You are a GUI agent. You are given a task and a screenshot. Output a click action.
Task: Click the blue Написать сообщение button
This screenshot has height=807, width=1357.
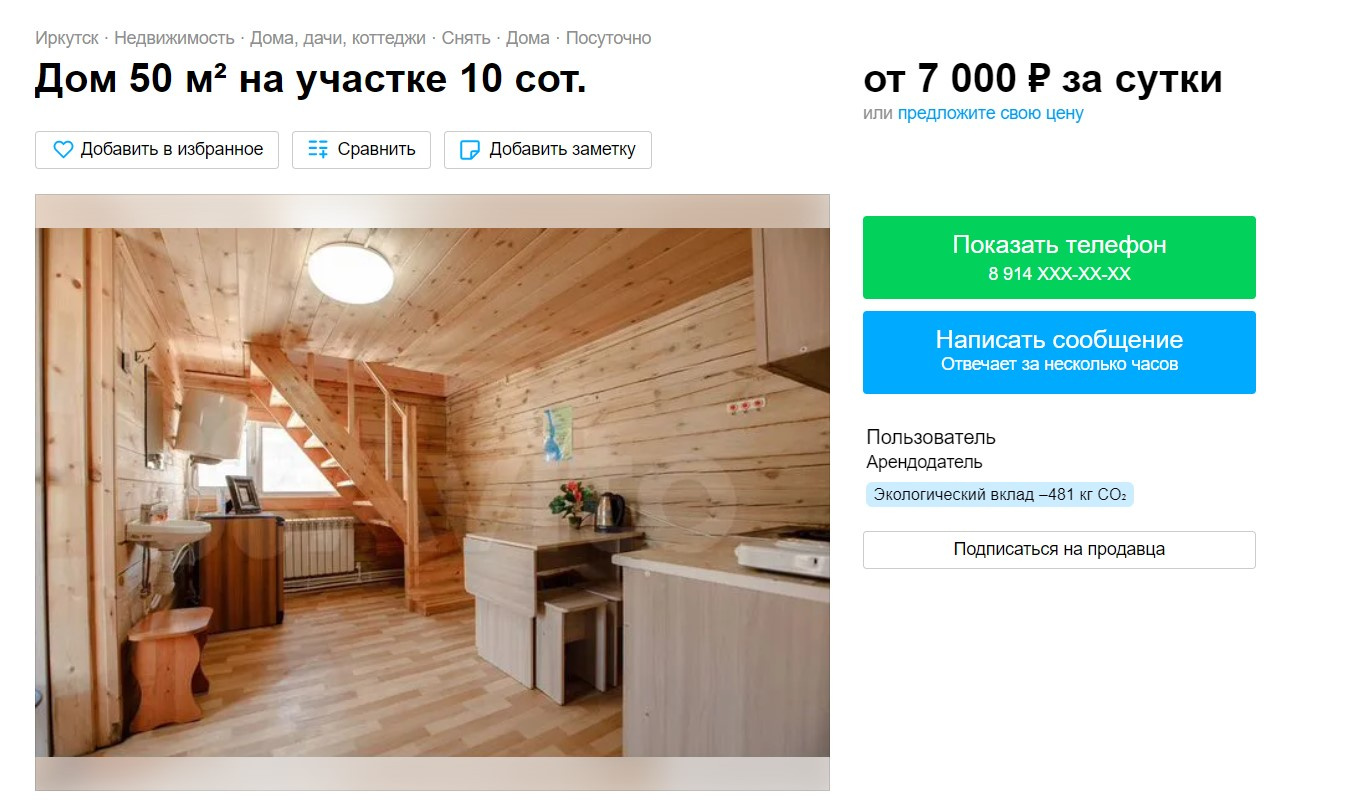point(1059,352)
